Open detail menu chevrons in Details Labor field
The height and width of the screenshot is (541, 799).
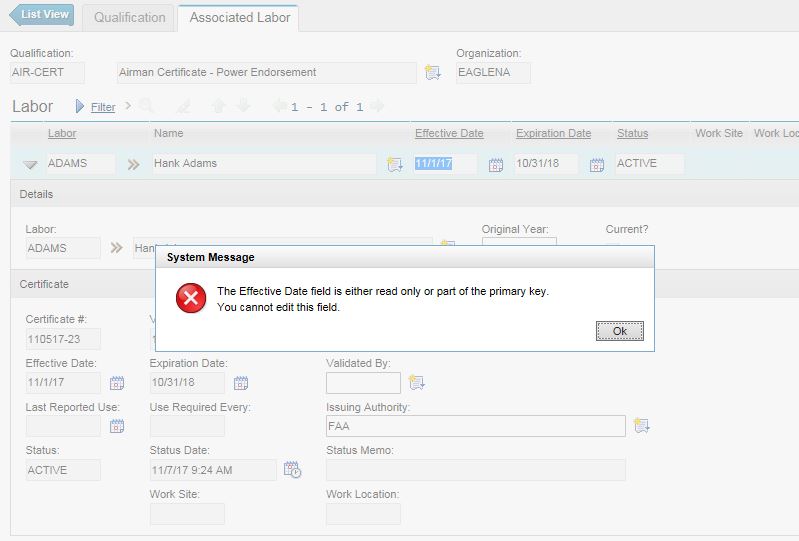click(x=116, y=248)
